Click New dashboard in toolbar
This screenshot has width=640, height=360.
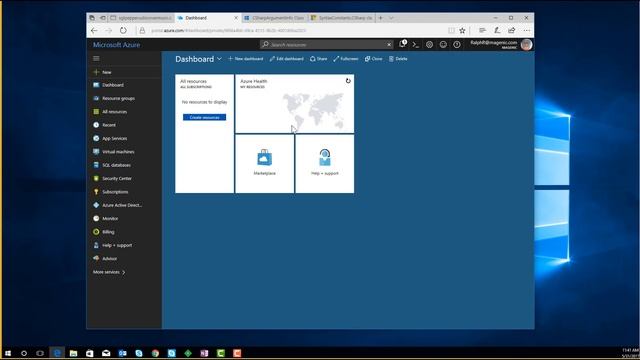[x=246, y=59]
